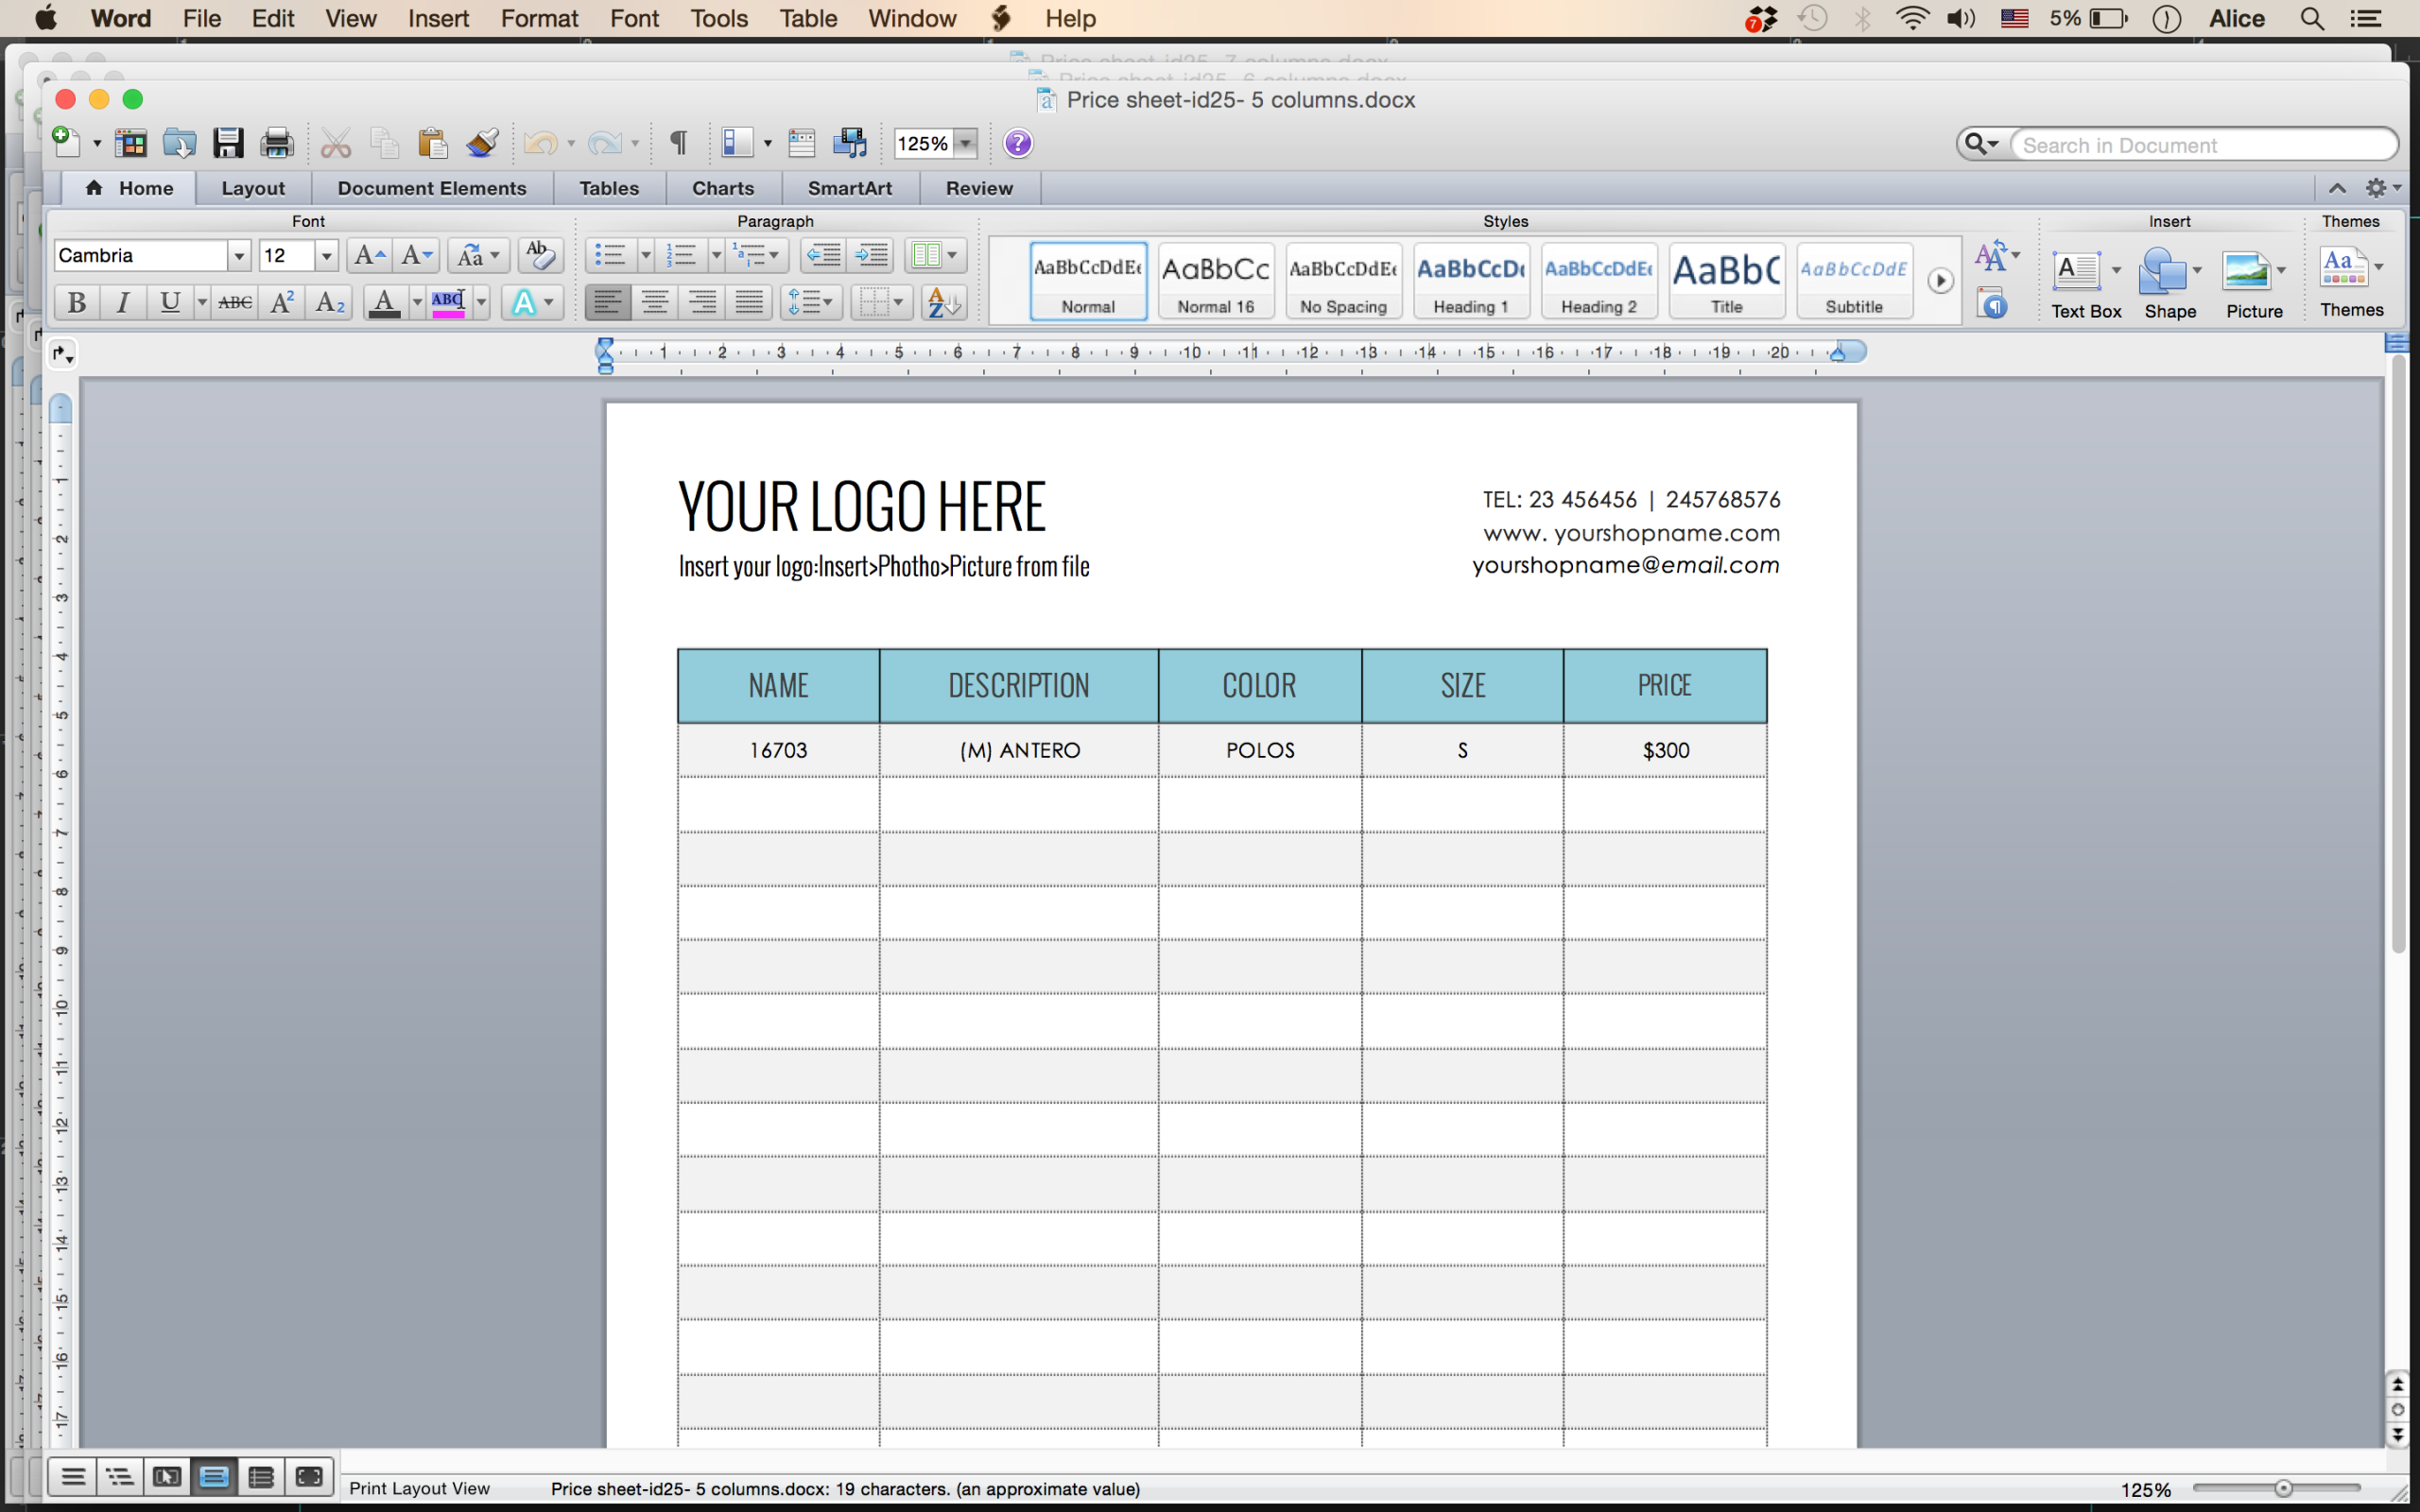The width and height of the screenshot is (2420, 1512).
Task: Open the Document Elements tab
Action: [432, 188]
